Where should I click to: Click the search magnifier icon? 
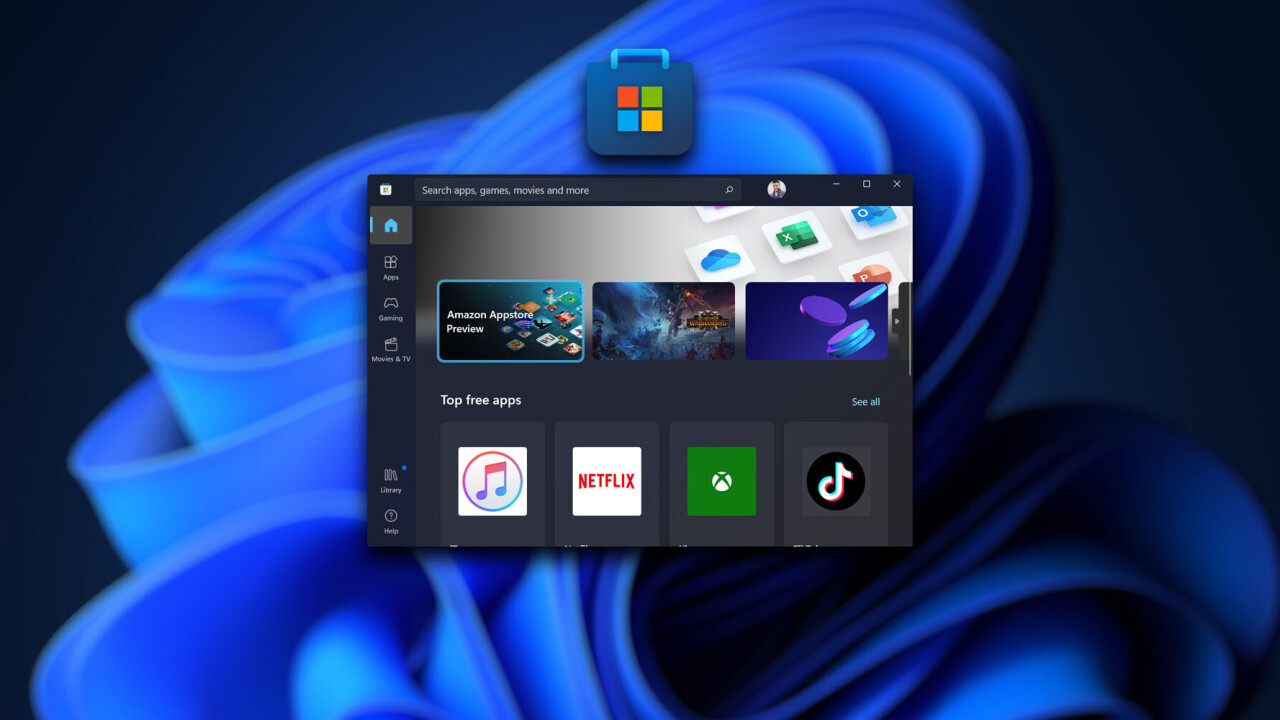click(729, 190)
